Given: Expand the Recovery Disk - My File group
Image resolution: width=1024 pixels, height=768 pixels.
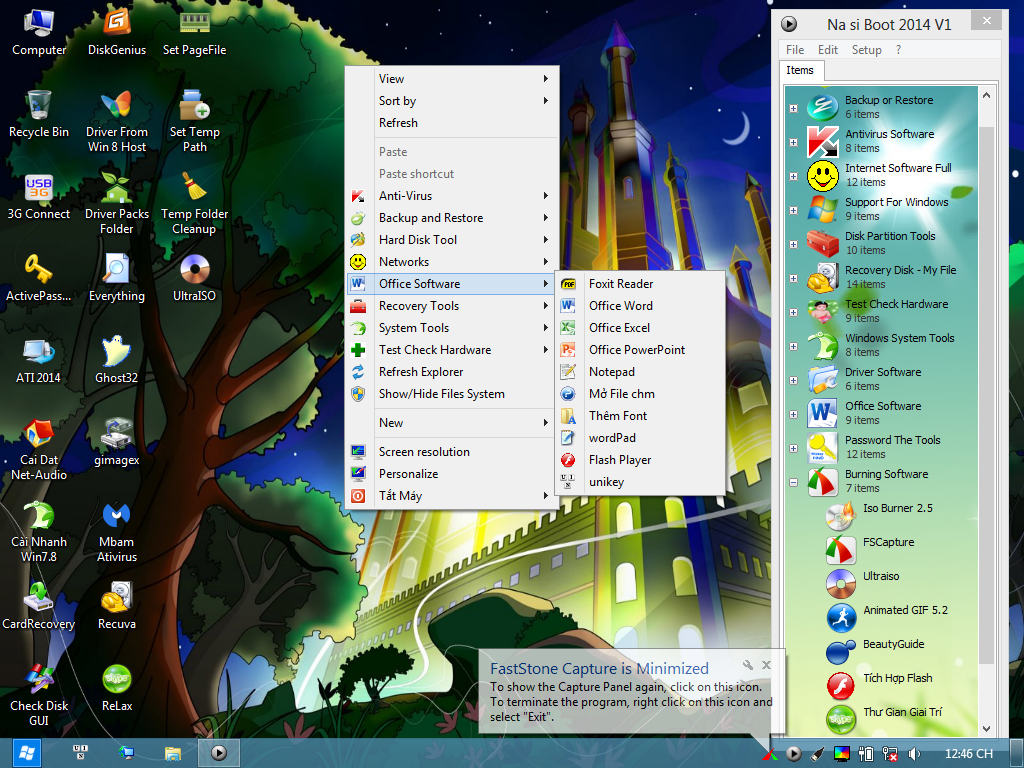Looking at the screenshot, I should point(793,278).
